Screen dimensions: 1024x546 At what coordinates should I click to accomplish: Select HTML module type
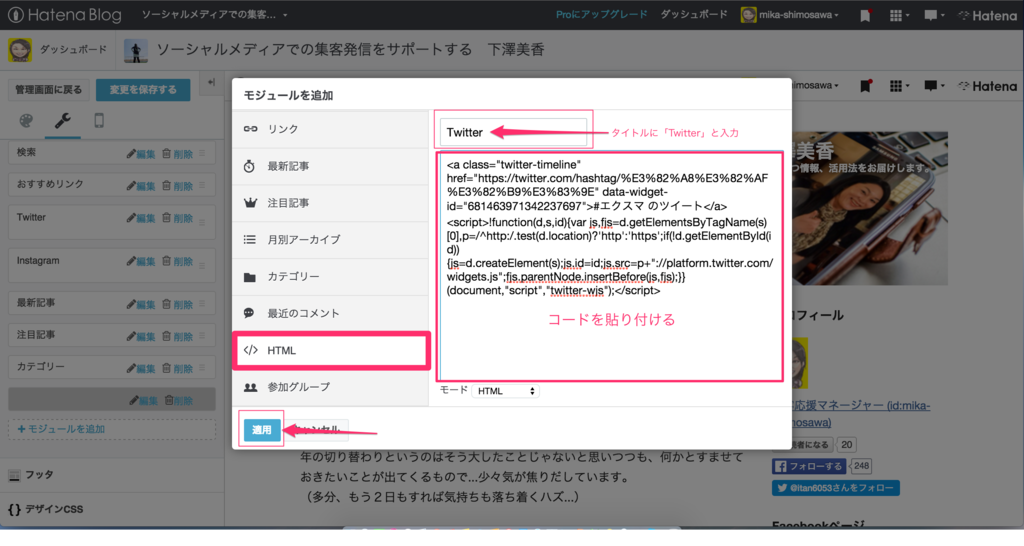(330, 351)
